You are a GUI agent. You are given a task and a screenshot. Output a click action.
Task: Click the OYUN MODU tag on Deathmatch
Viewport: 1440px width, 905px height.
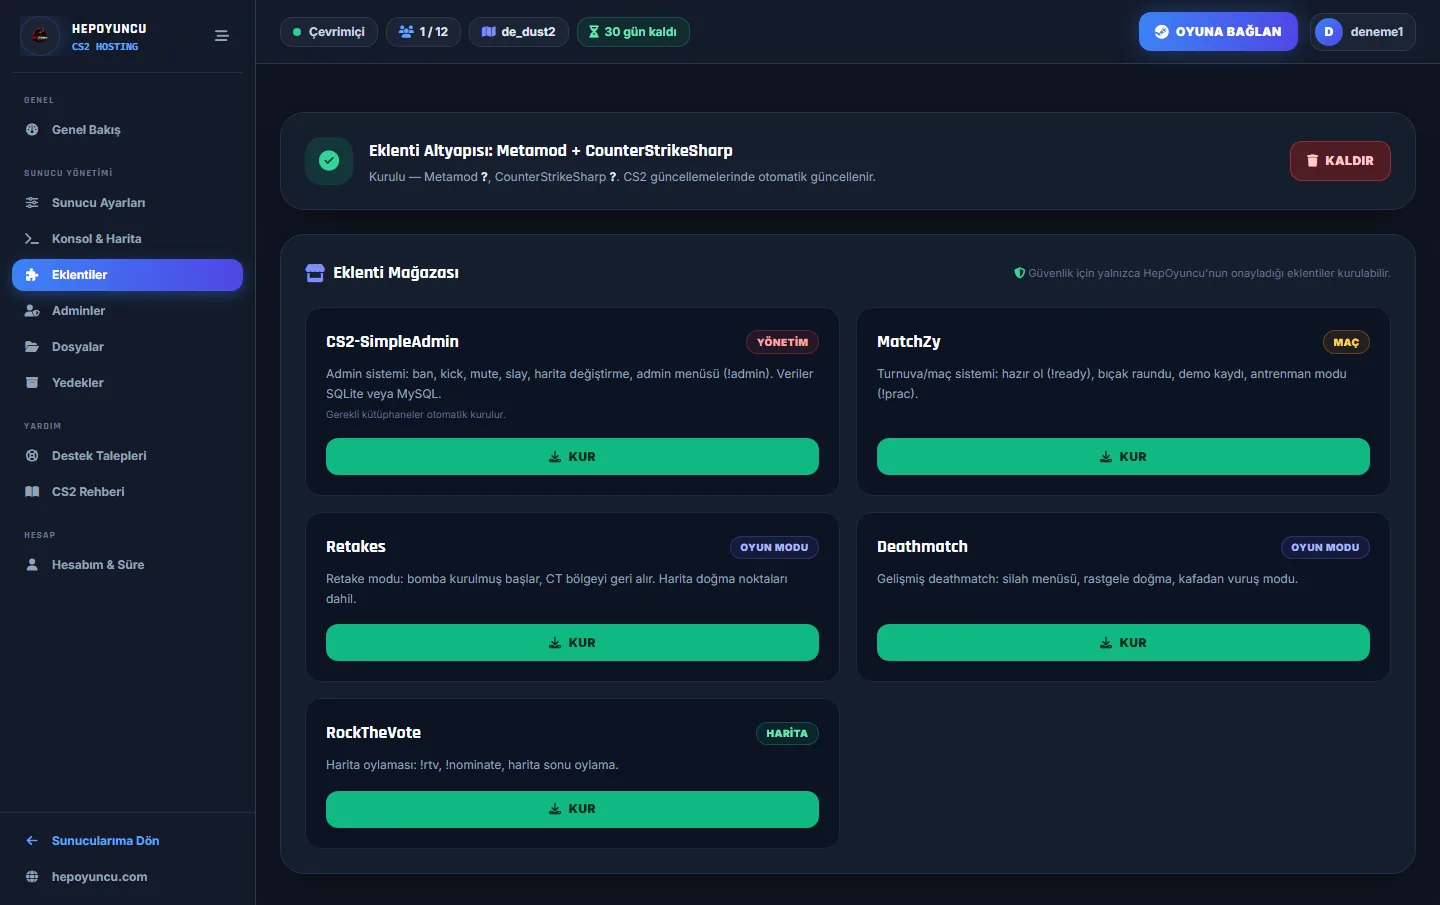(x=1325, y=548)
